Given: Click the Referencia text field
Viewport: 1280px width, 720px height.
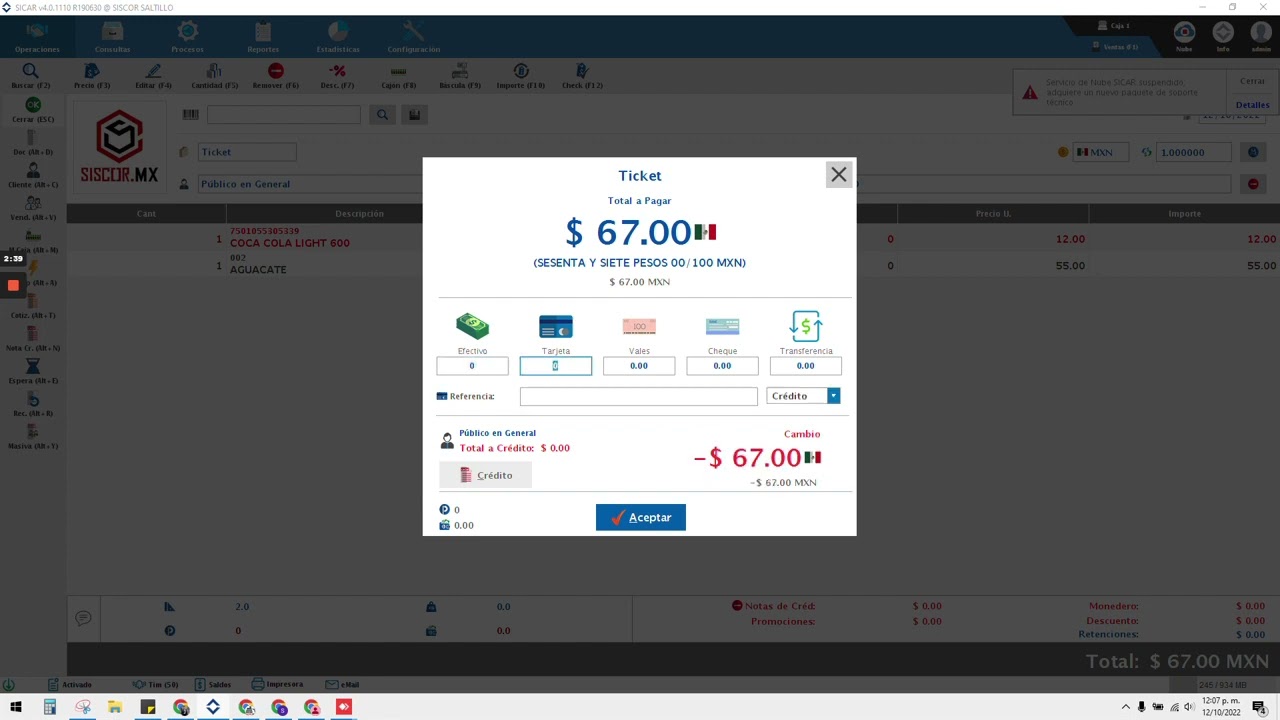Looking at the screenshot, I should [x=639, y=396].
